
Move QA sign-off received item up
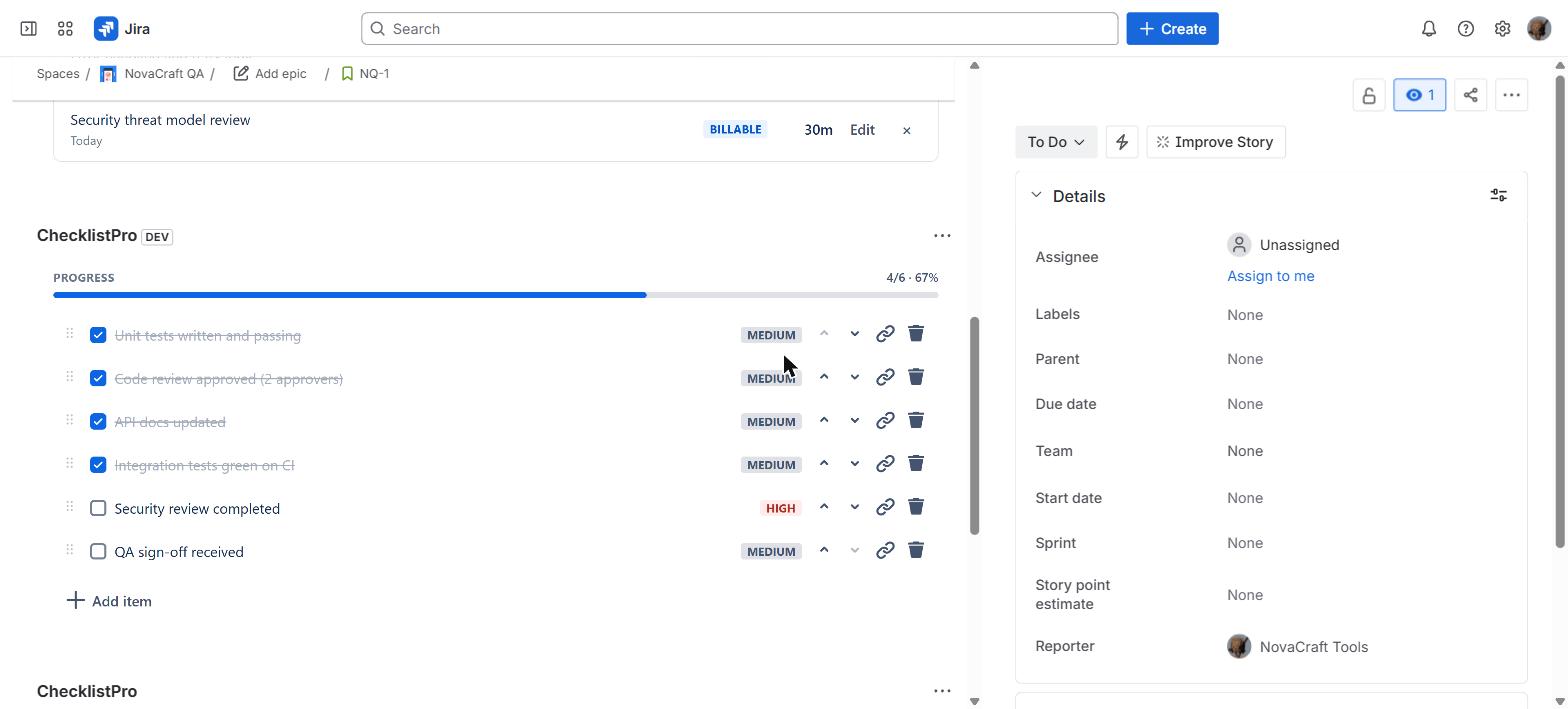tap(824, 551)
